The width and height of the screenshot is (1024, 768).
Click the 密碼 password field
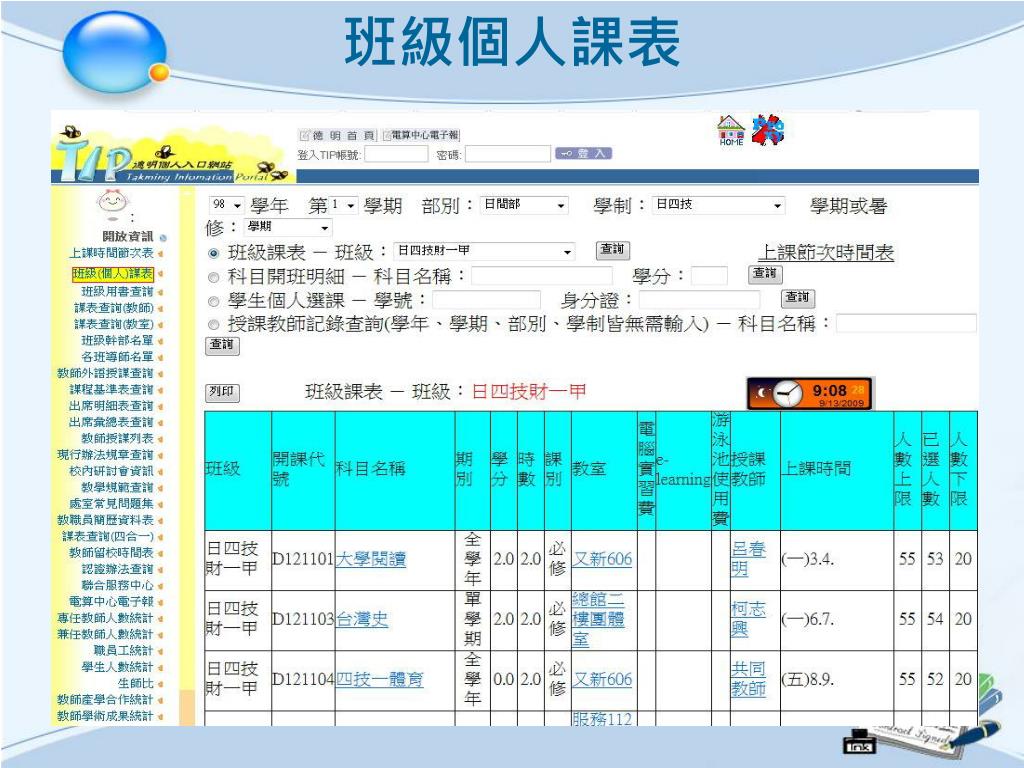click(507, 154)
